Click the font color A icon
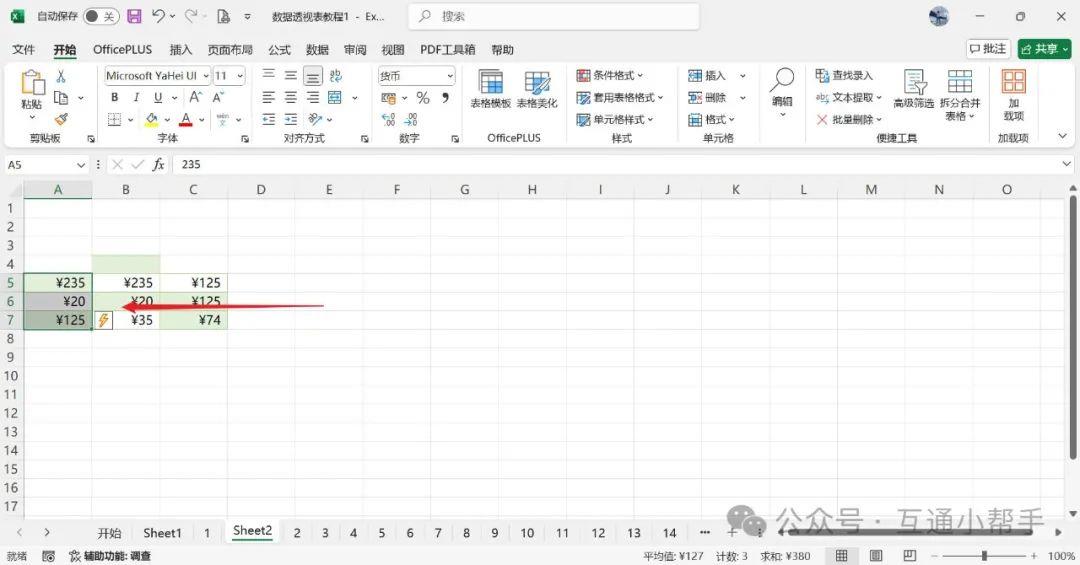Viewport: 1080px width, 565px height. point(185,120)
